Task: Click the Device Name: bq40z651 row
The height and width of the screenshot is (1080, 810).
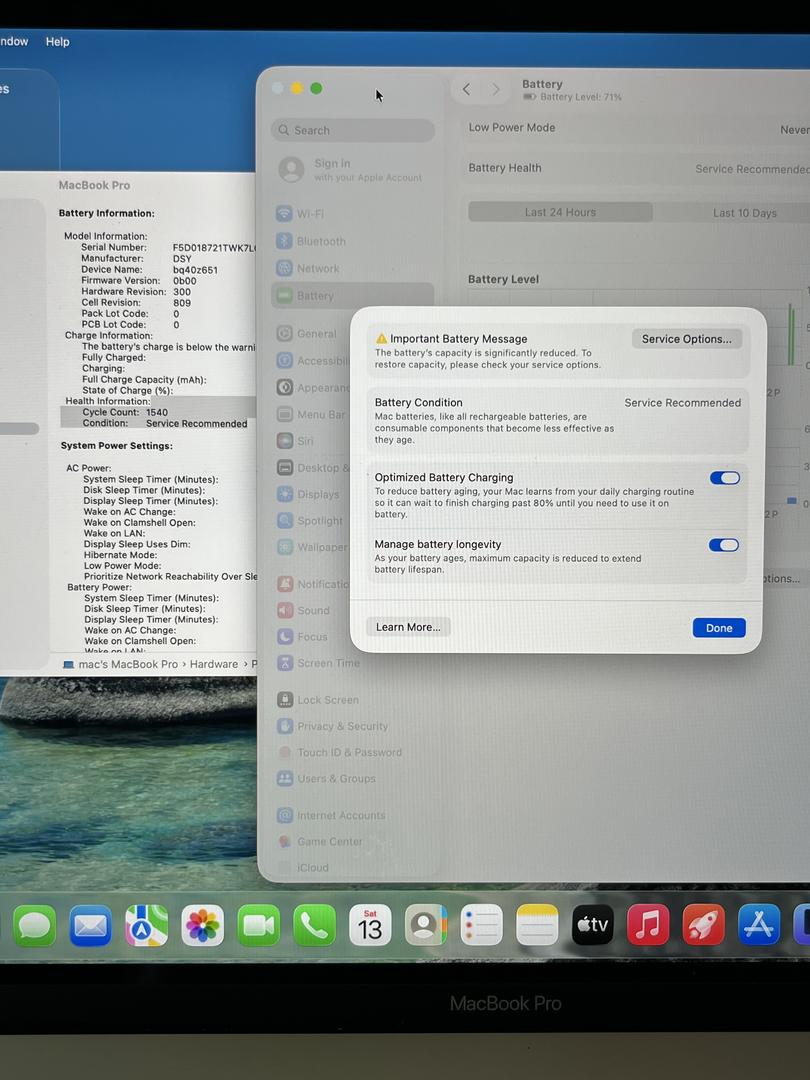Action: pyautogui.click(x=149, y=269)
